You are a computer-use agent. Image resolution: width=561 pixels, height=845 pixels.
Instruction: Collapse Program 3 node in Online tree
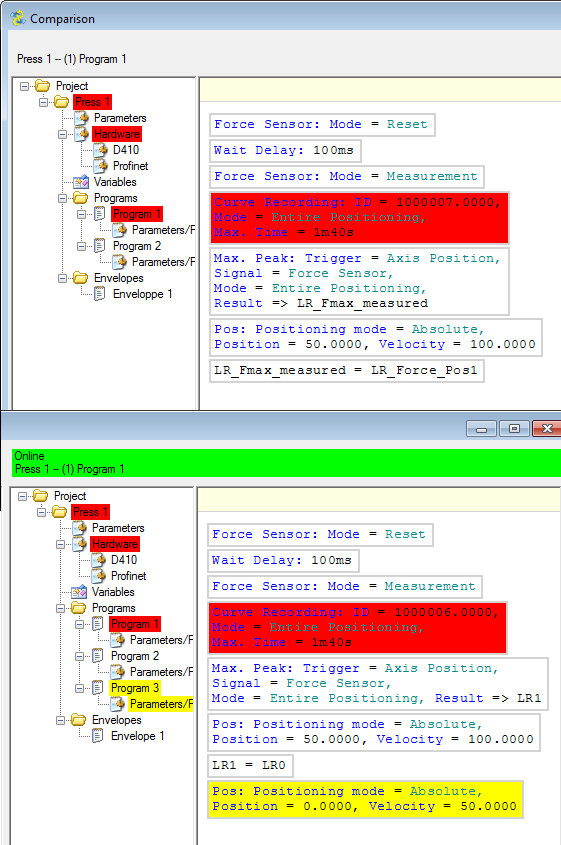tap(79, 688)
